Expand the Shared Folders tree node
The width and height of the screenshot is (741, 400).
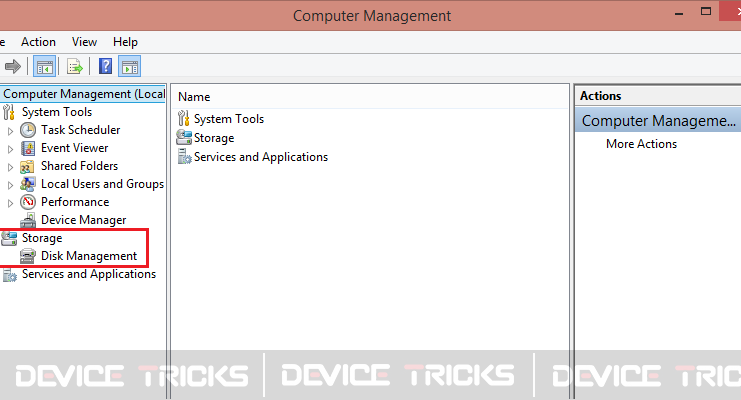click(x=10, y=167)
